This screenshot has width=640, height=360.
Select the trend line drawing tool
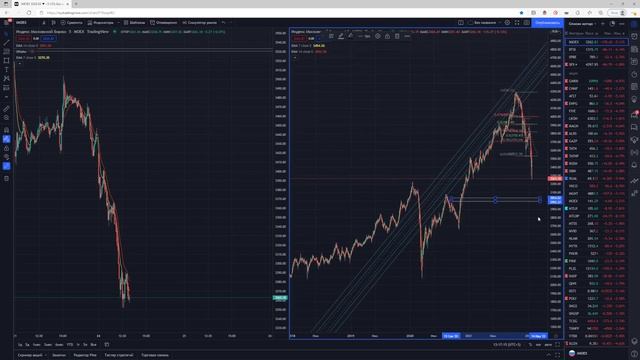coord(6,43)
